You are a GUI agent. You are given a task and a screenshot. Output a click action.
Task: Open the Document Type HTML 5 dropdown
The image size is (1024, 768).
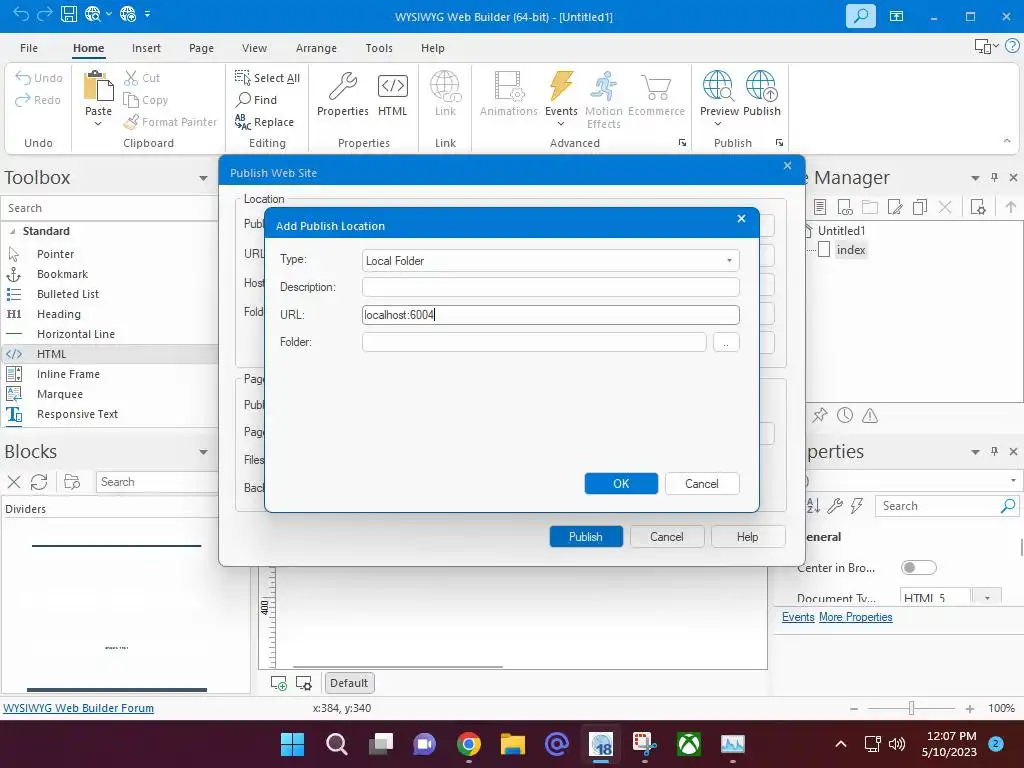click(987, 598)
